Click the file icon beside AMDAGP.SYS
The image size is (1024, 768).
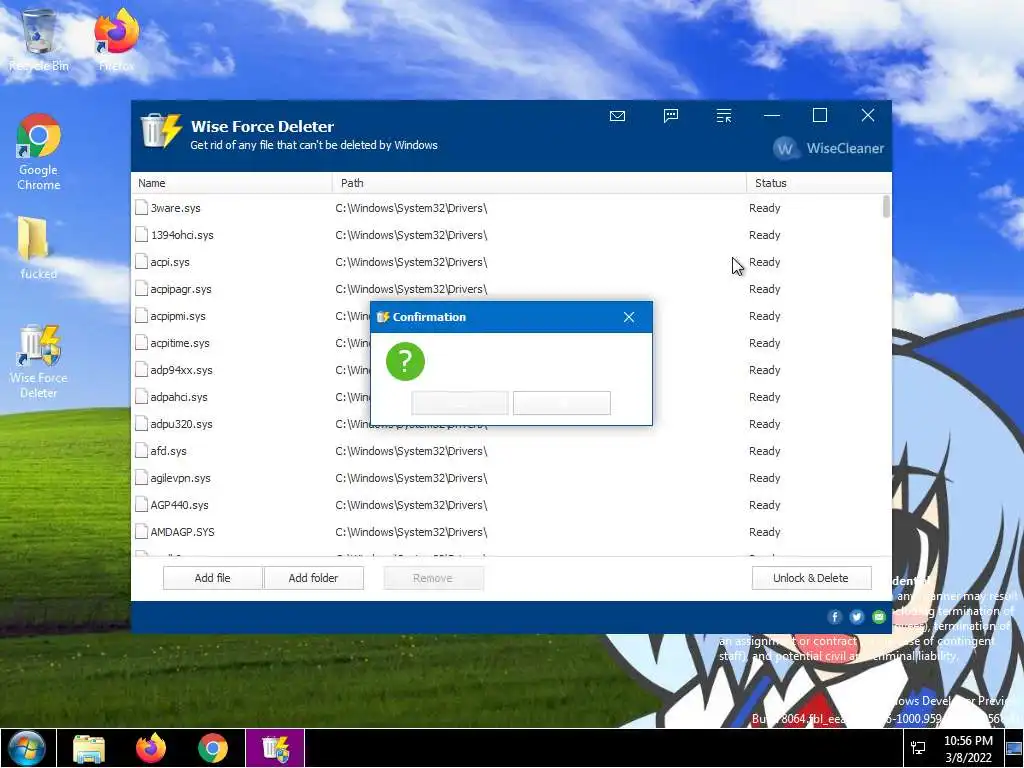[141, 532]
